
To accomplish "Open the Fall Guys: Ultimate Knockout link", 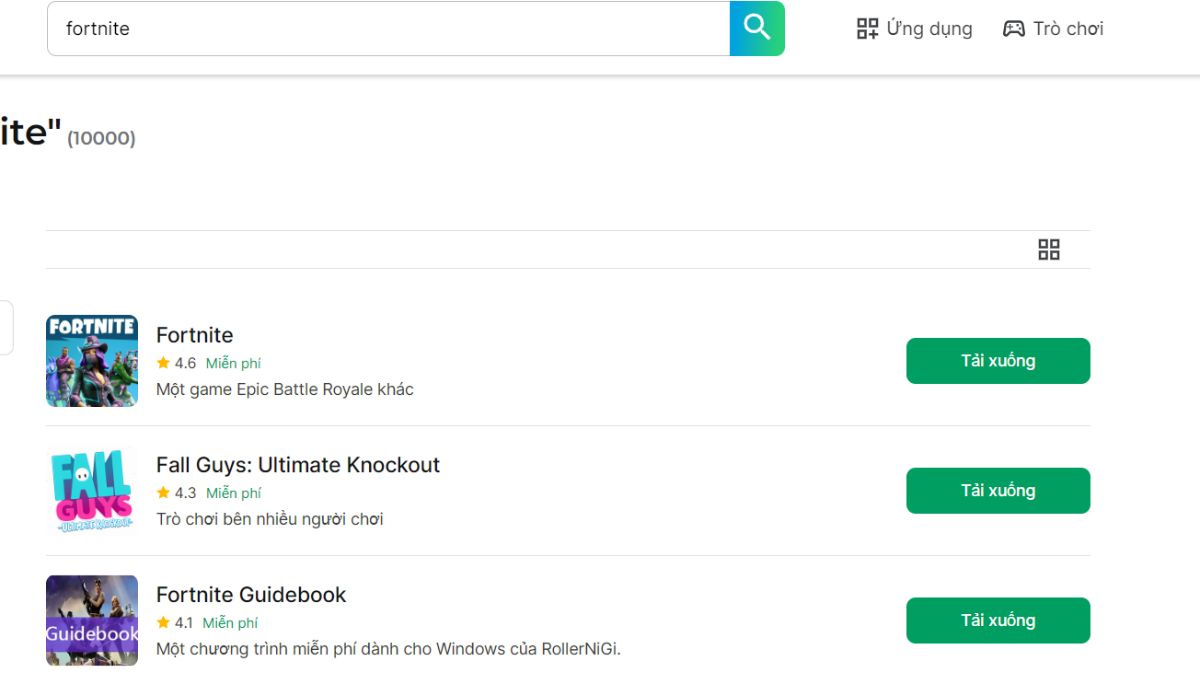I will point(298,465).
